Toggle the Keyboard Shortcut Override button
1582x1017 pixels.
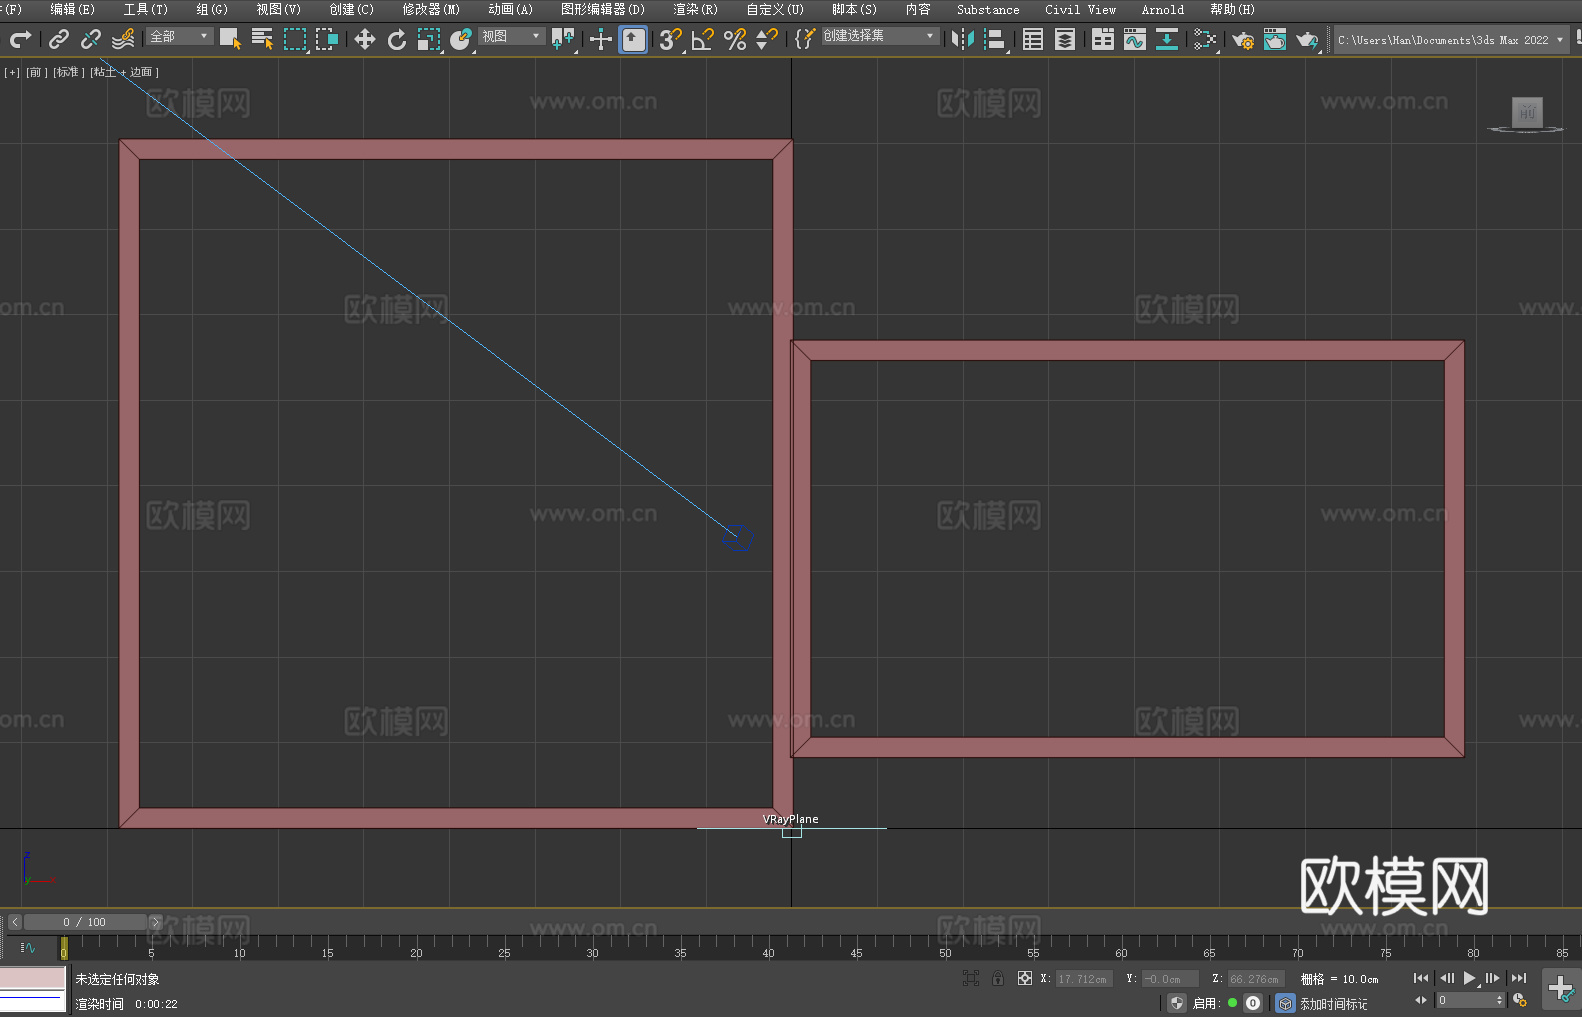point(633,39)
